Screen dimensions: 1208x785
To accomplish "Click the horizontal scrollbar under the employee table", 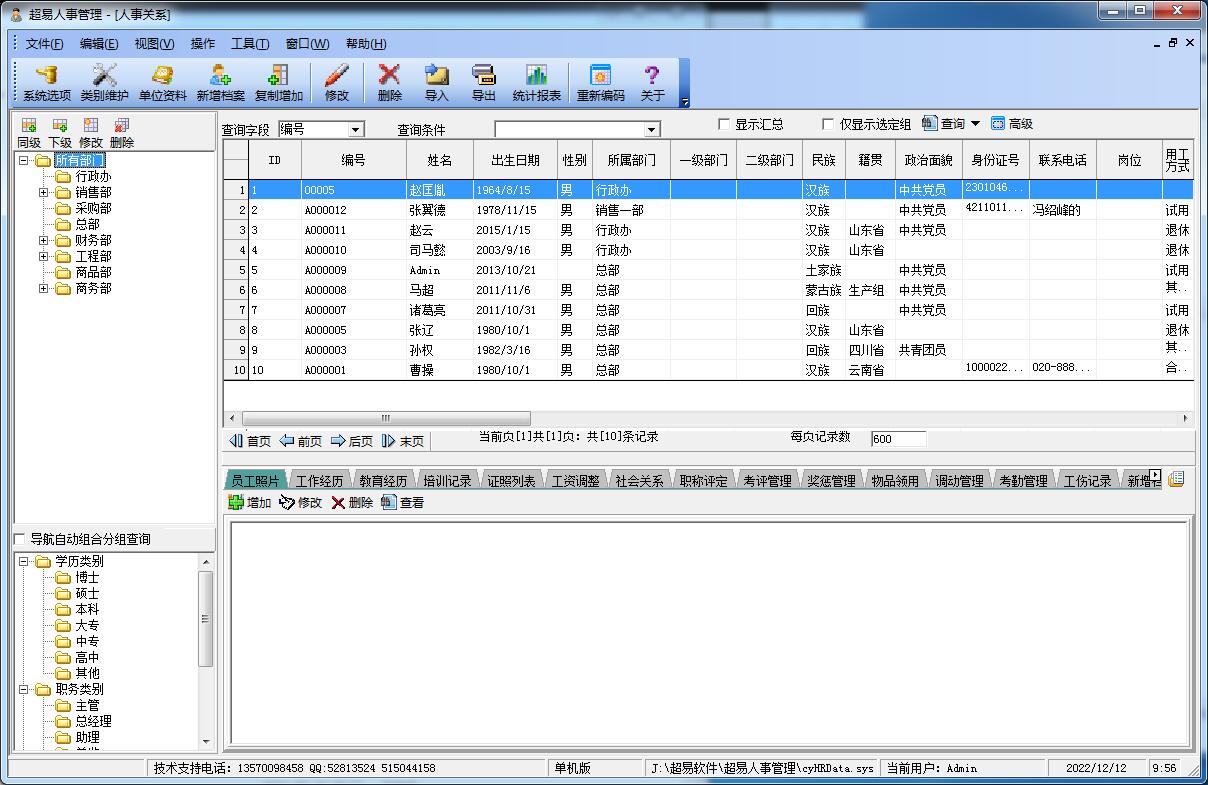I will click(x=708, y=418).
